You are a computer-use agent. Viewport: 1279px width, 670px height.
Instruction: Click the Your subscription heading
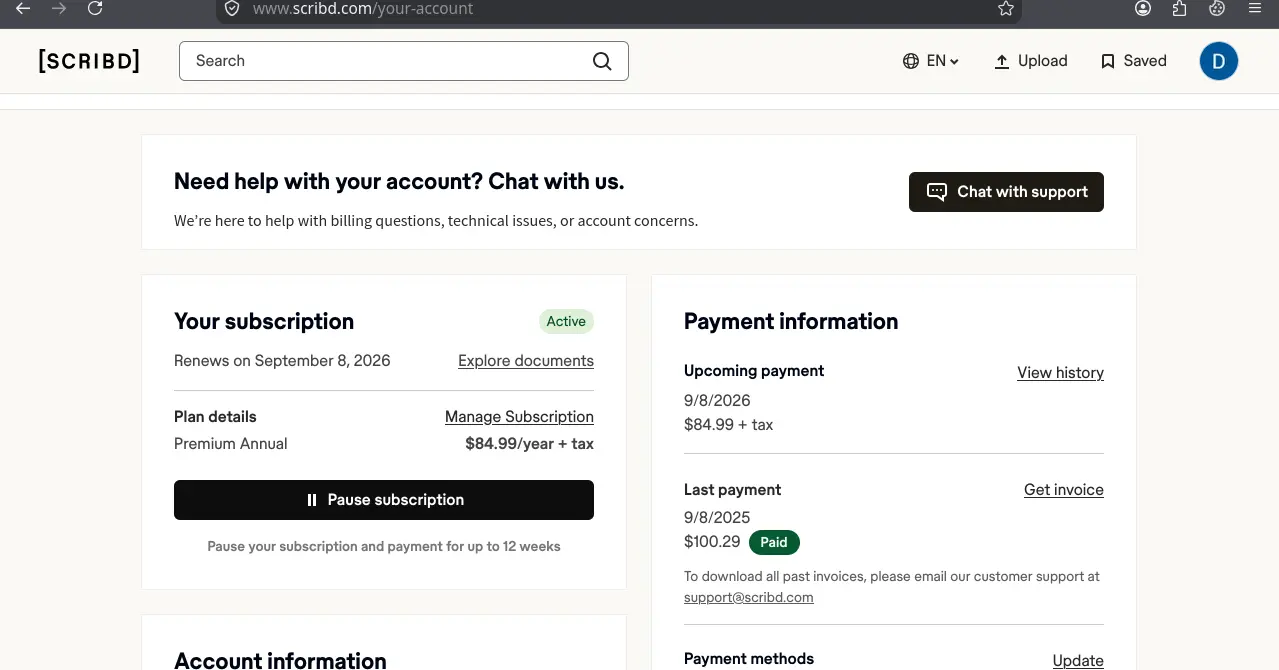tap(264, 322)
